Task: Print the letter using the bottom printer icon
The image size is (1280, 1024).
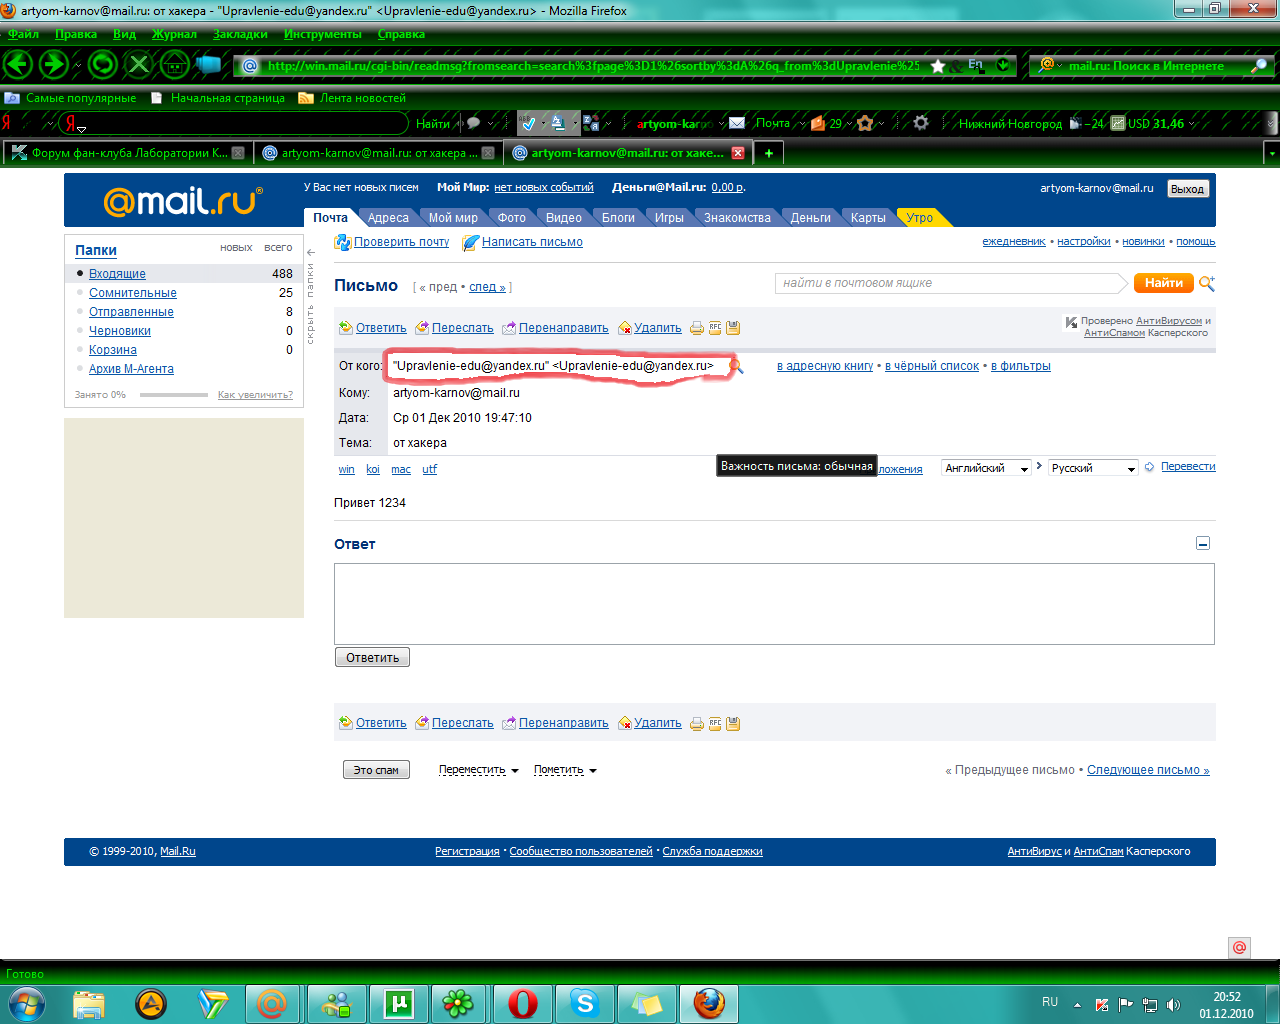Action: [x=697, y=723]
